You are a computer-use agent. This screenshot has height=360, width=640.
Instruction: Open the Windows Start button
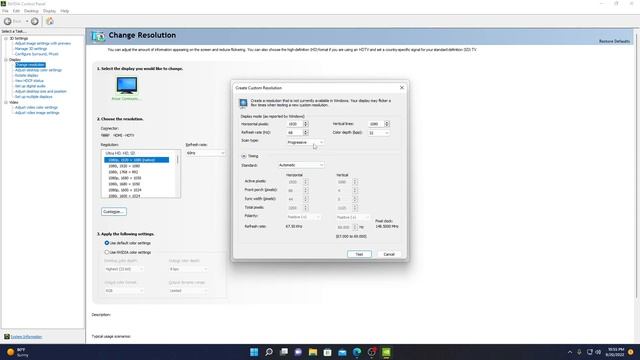(x=254, y=352)
